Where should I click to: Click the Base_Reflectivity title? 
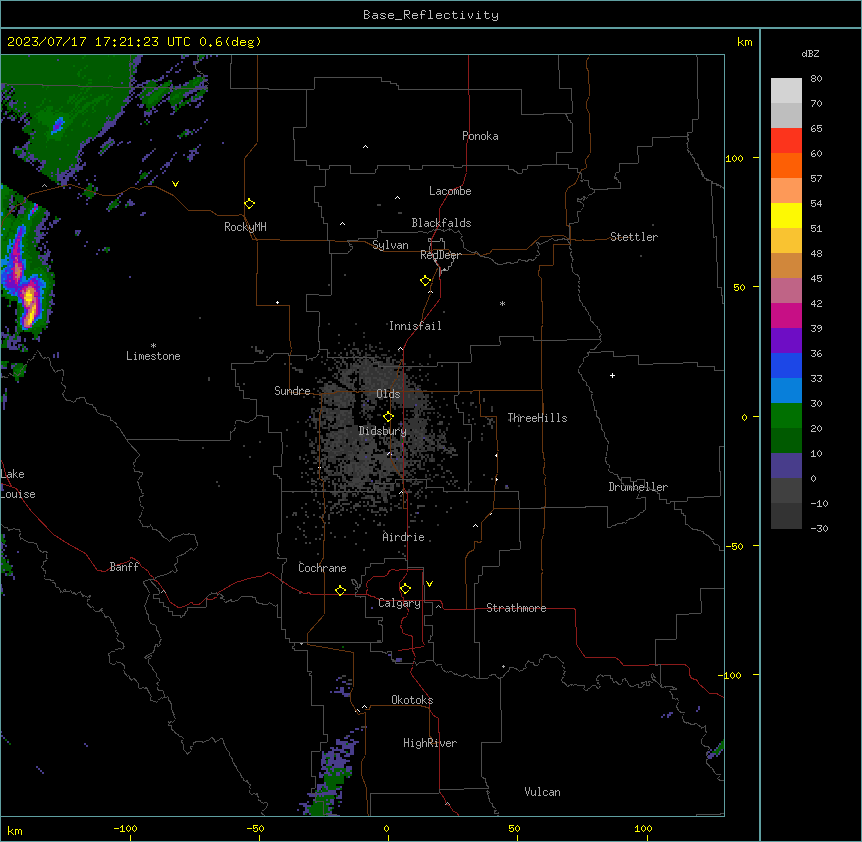[431, 15]
